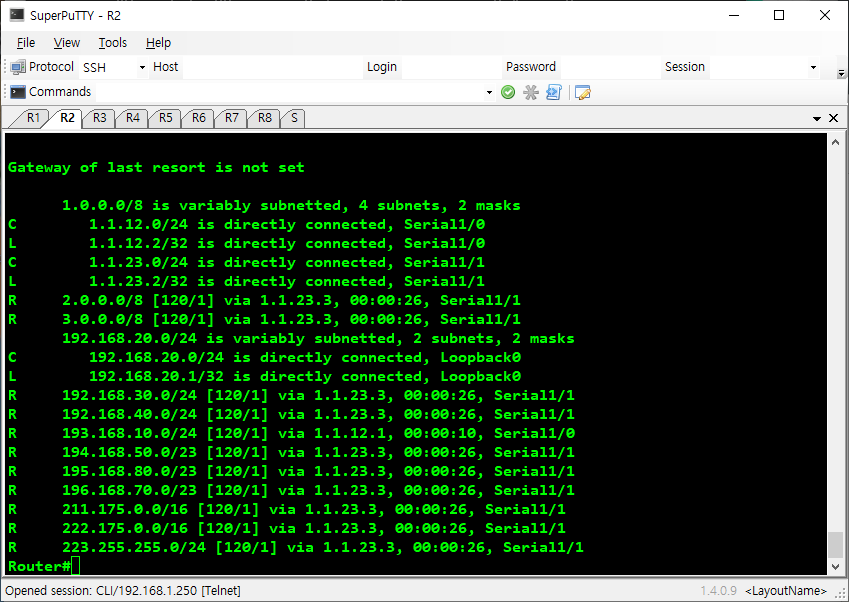Click the 193.168.10.0/24 via Serial1/0 line

click(x=291, y=433)
